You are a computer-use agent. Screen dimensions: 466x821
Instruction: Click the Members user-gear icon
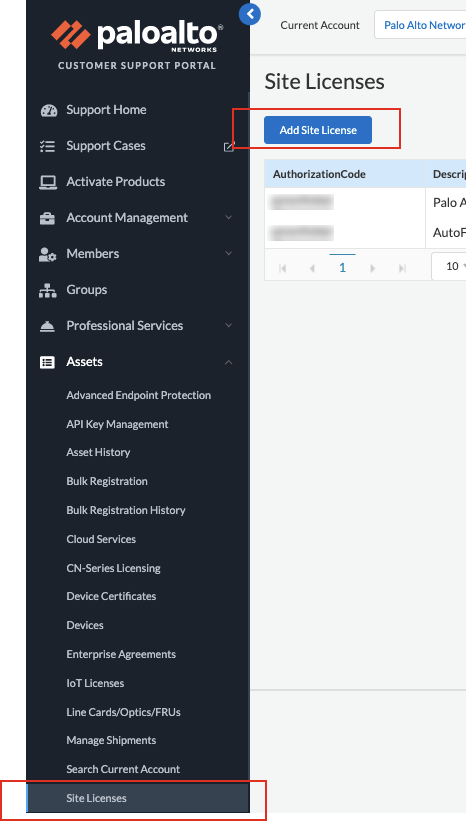[48, 254]
